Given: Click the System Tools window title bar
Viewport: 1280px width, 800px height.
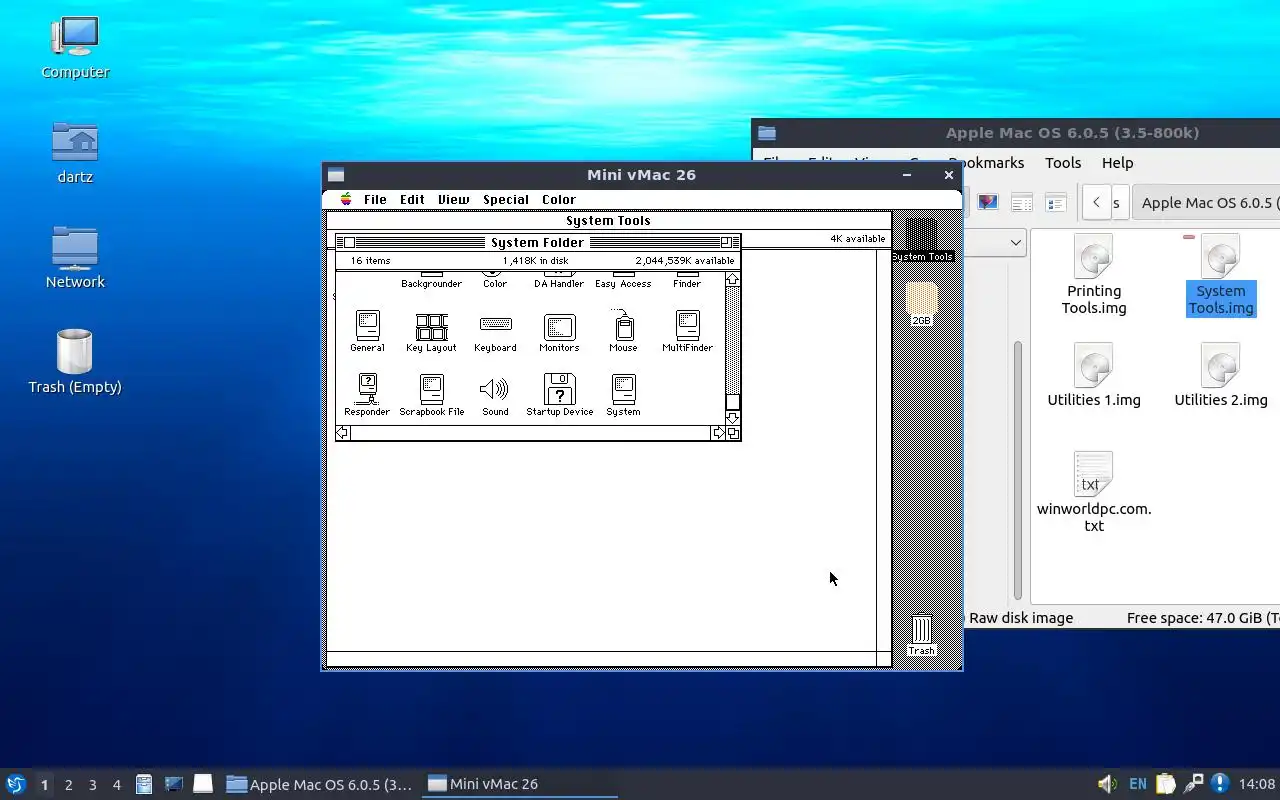Looking at the screenshot, I should (x=608, y=221).
